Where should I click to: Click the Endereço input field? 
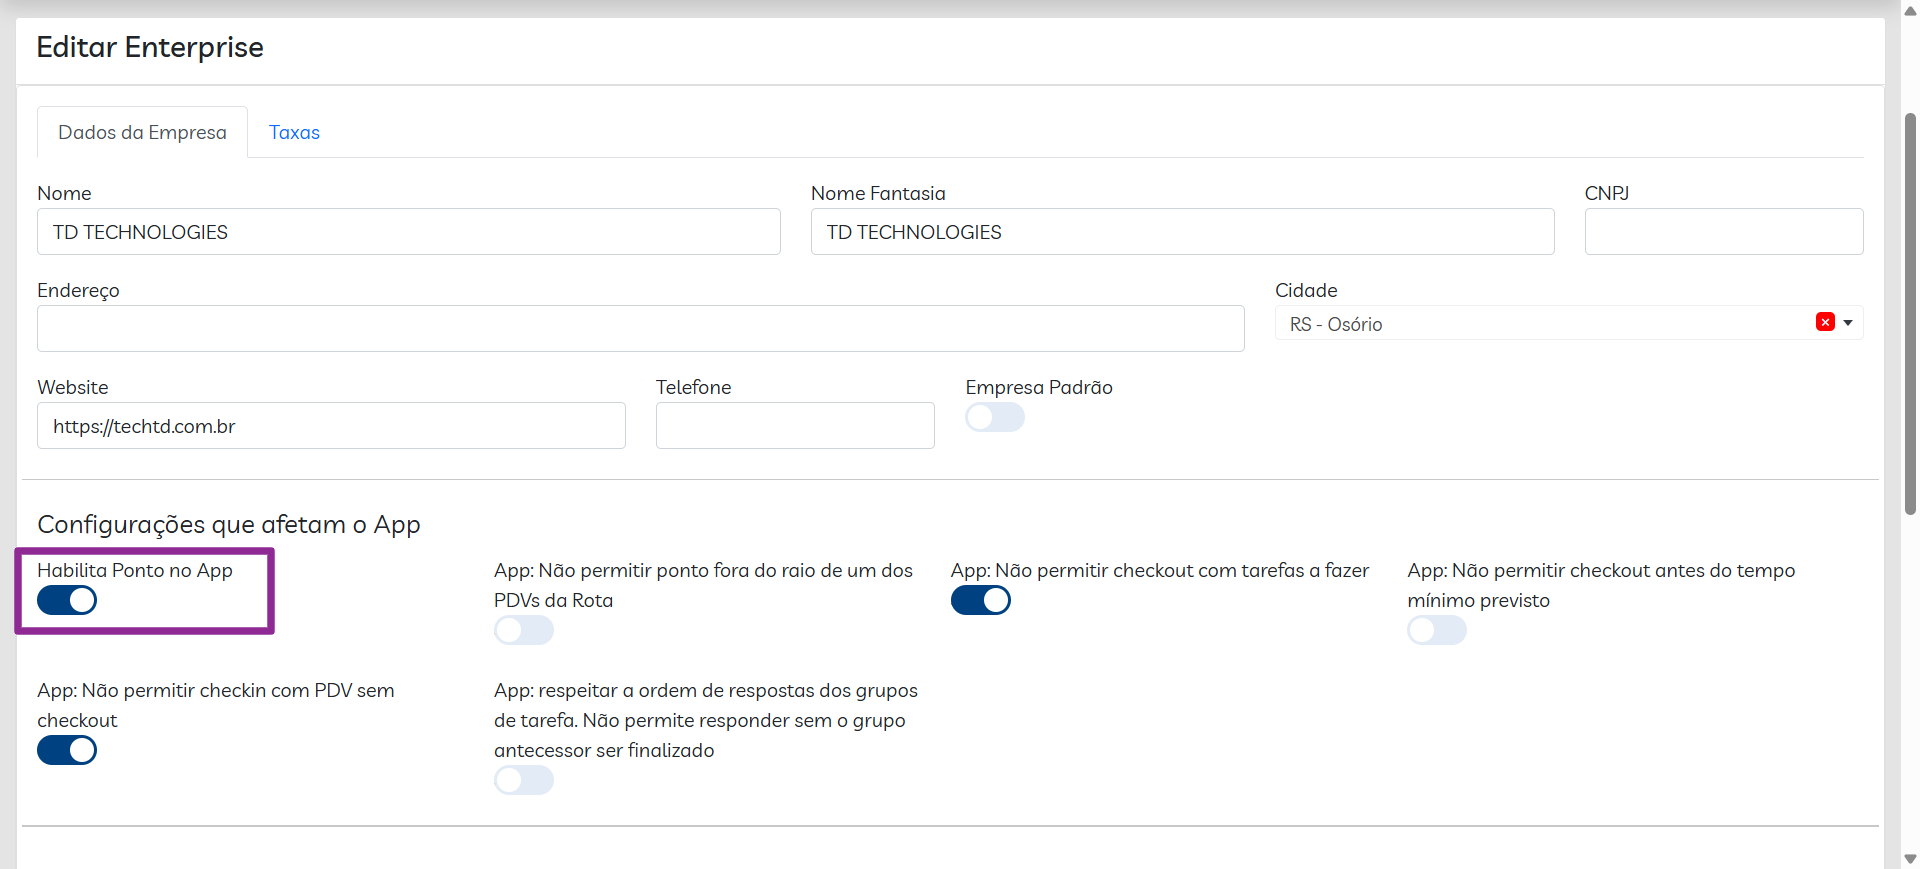pyautogui.click(x=640, y=329)
